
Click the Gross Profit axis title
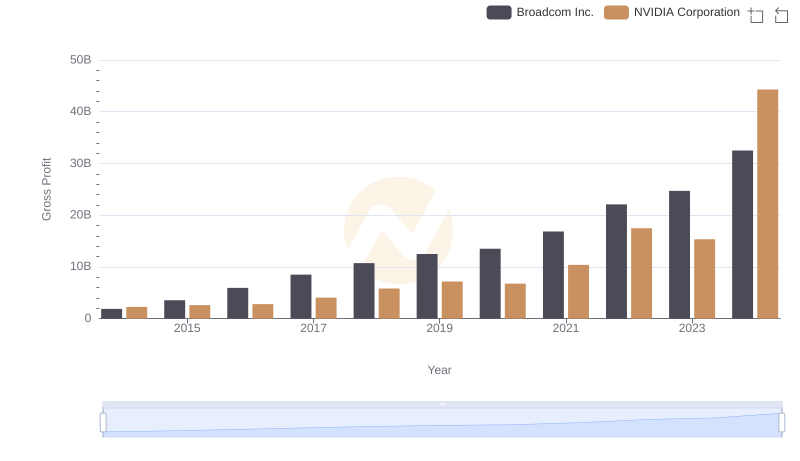[46, 189]
